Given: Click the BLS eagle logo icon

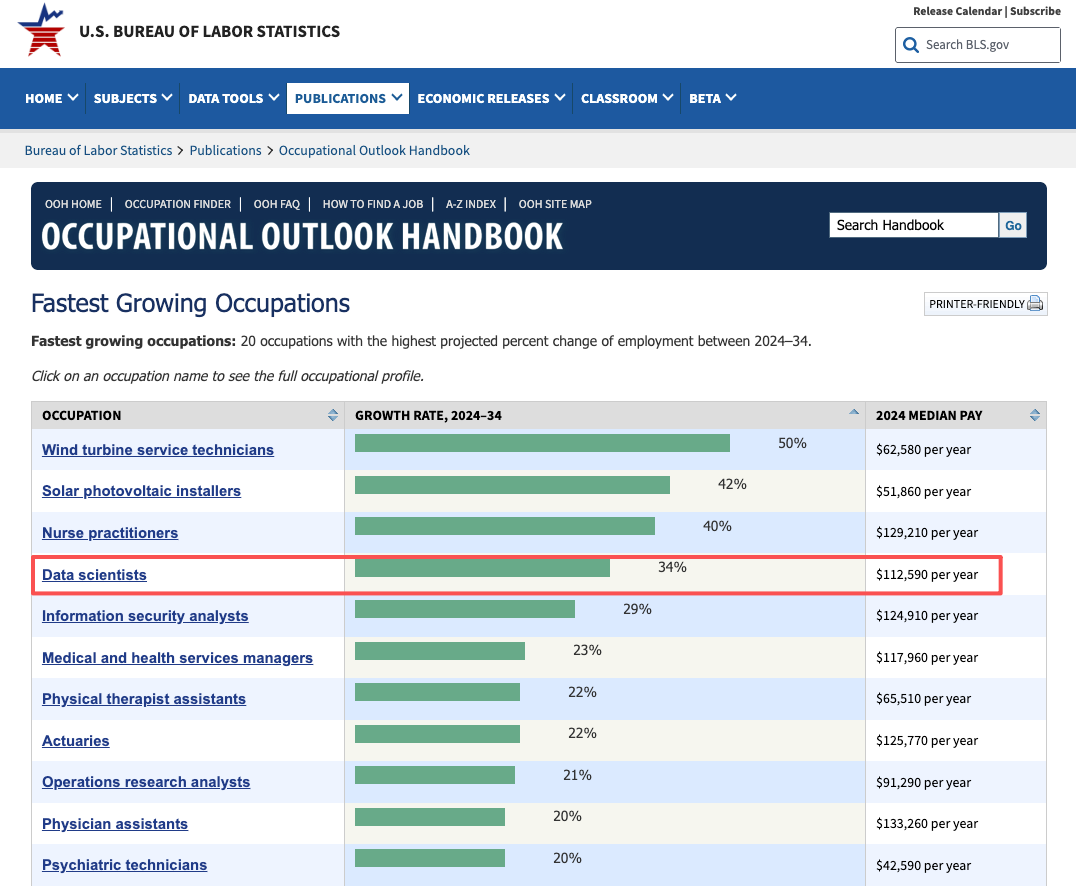Looking at the screenshot, I should point(42,30).
